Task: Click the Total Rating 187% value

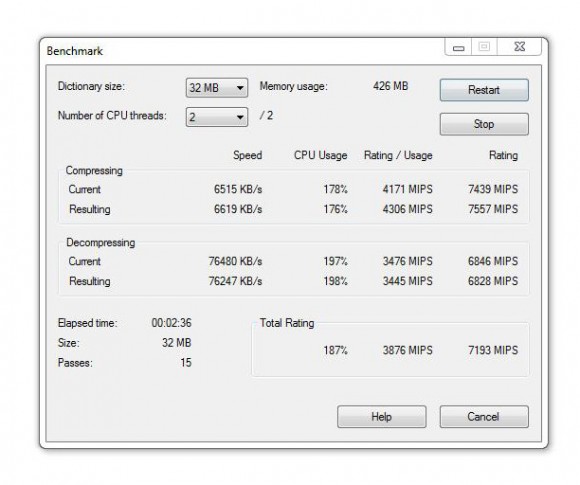Action: 335,350
